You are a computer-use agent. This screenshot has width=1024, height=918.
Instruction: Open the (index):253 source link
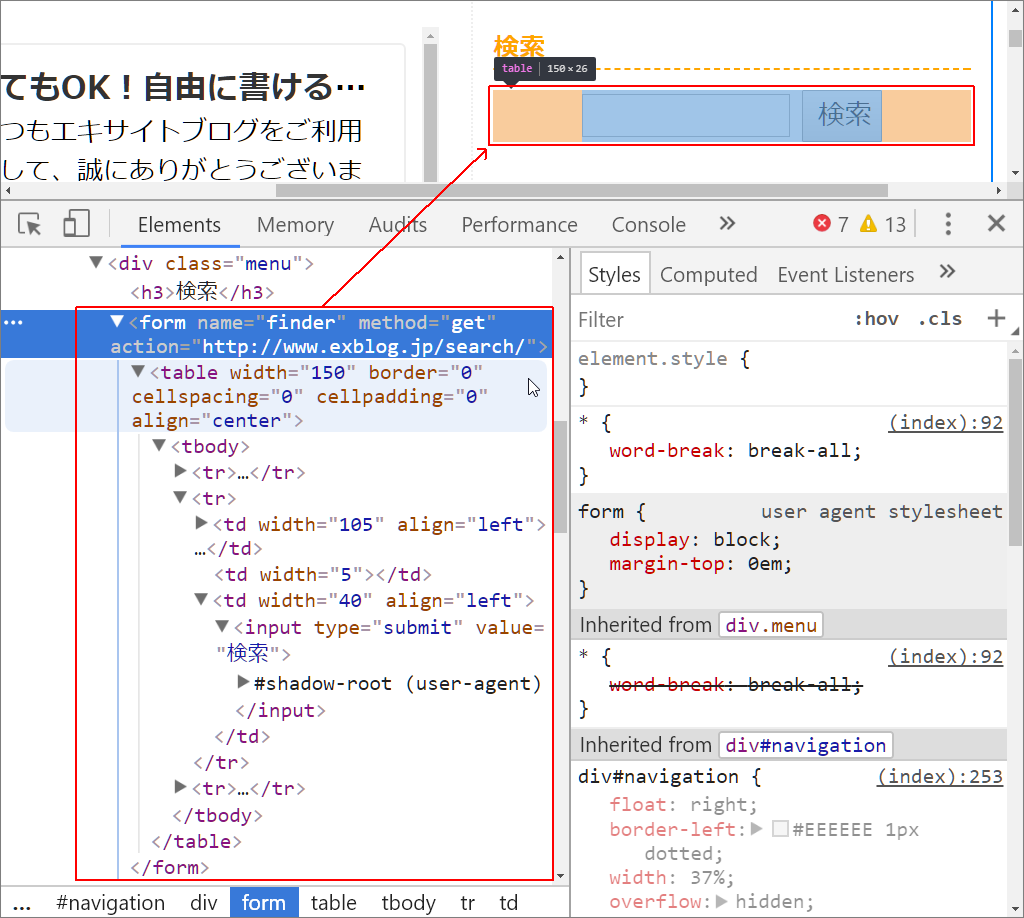coord(940,776)
